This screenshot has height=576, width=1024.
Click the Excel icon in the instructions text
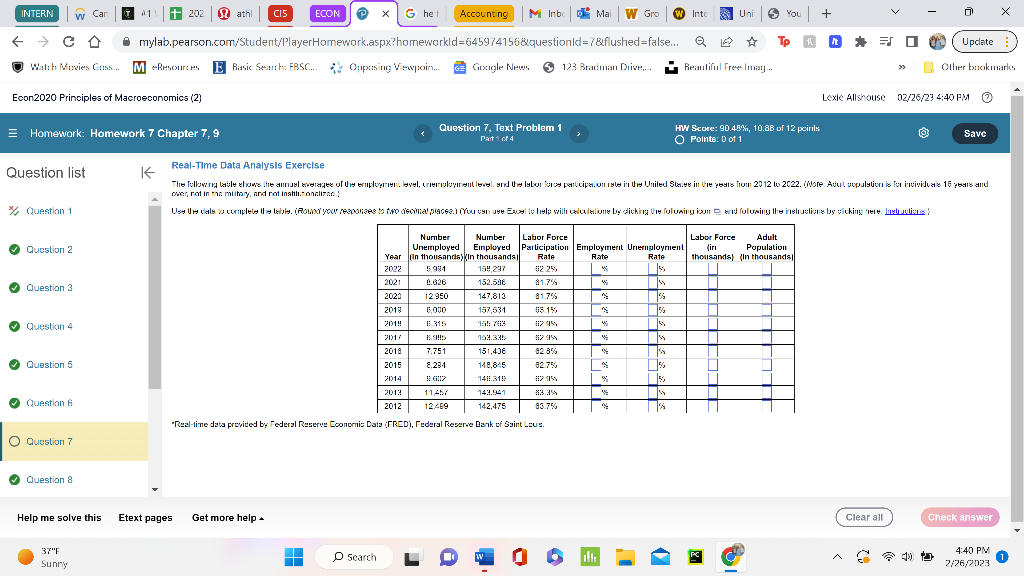[716, 210]
